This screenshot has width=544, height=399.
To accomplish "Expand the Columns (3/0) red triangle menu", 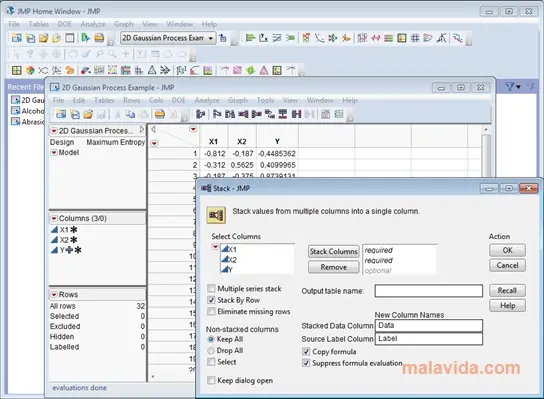I will coord(54,219).
